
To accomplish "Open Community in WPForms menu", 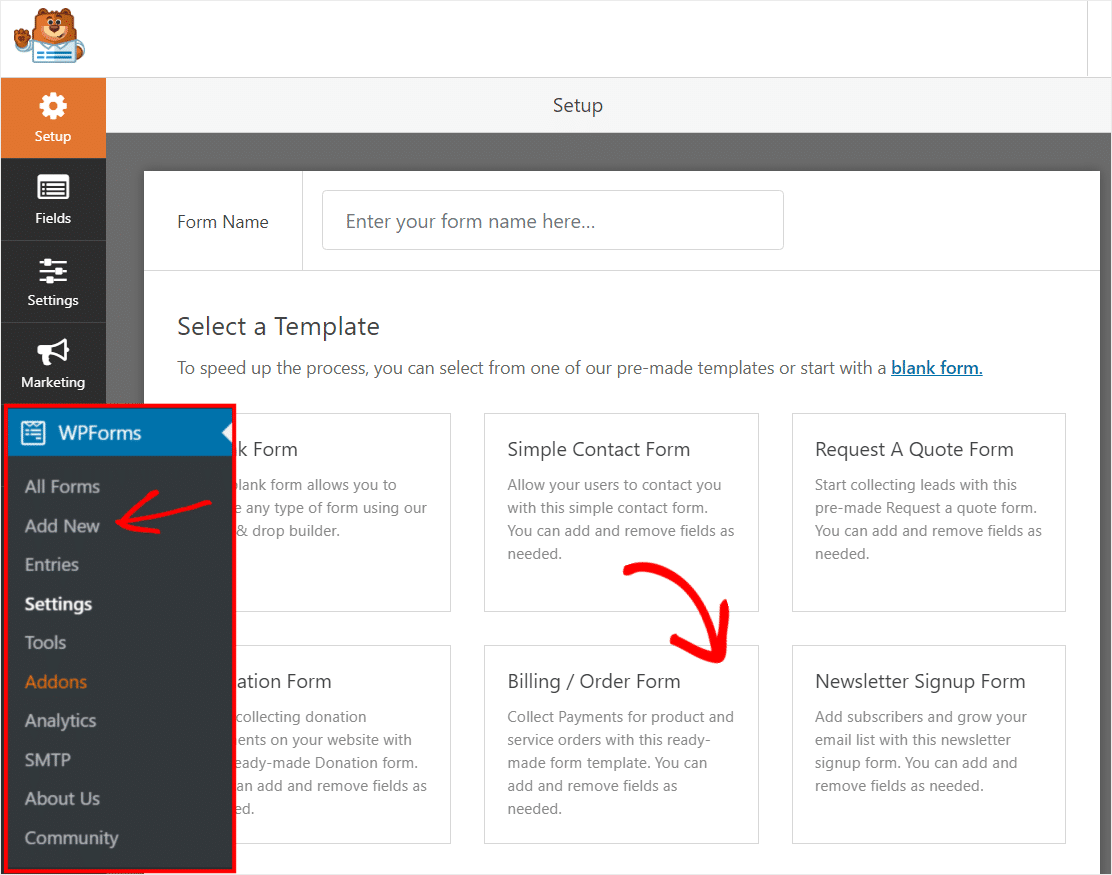I will [71, 838].
